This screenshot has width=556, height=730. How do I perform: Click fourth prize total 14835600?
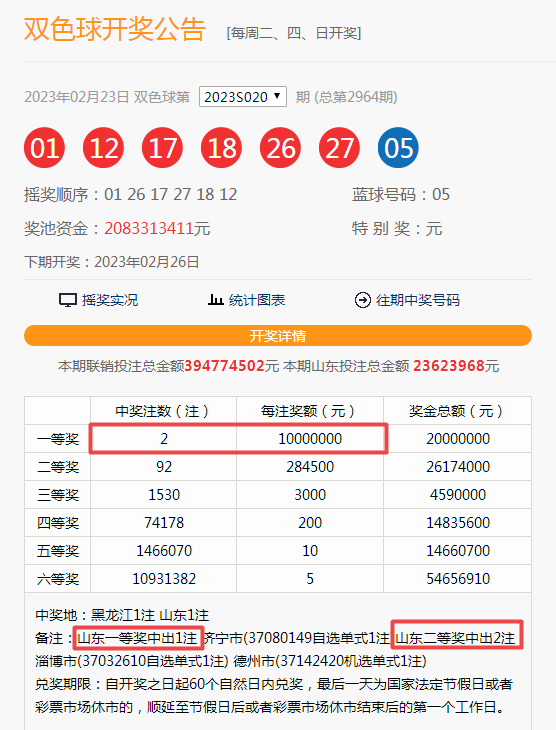coord(458,522)
